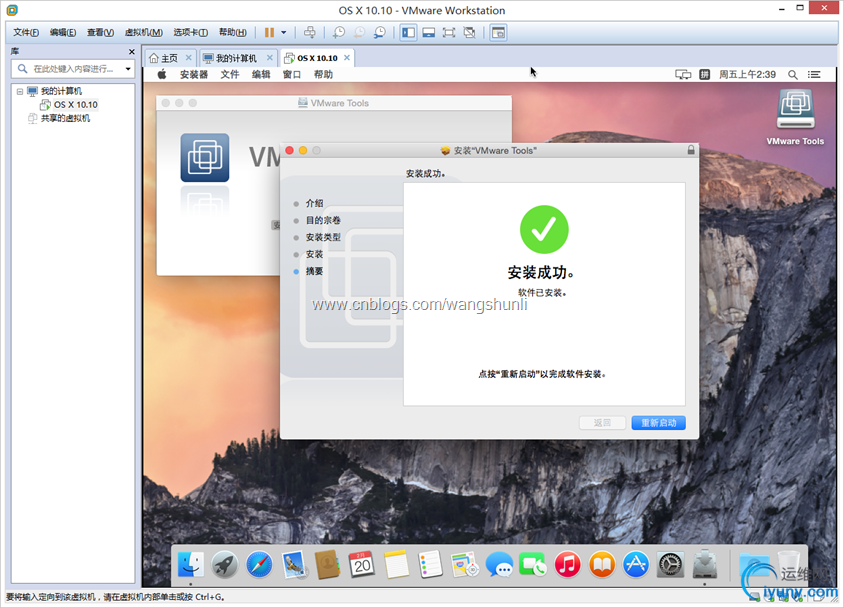Open the macOS 窗口 menu
This screenshot has width=844, height=608.
pyautogui.click(x=292, y=74)
